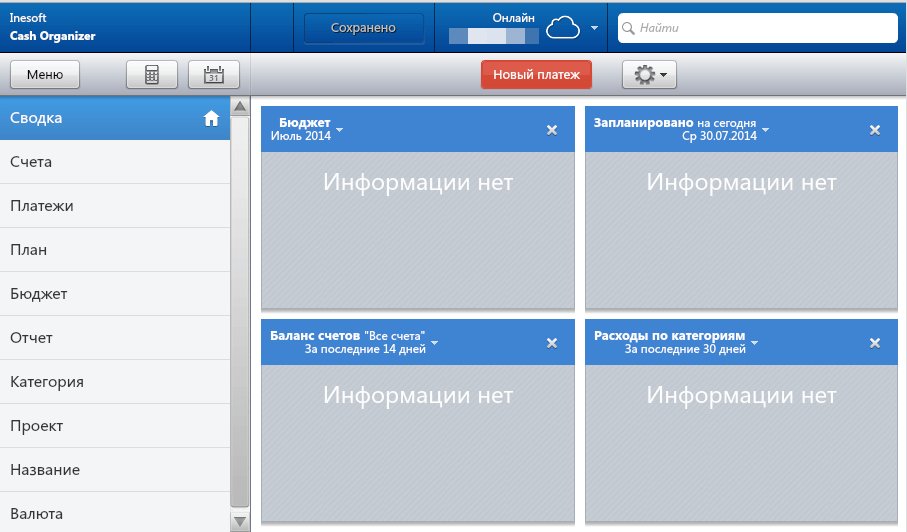Open the calculator tool

(x=152, y=75)
